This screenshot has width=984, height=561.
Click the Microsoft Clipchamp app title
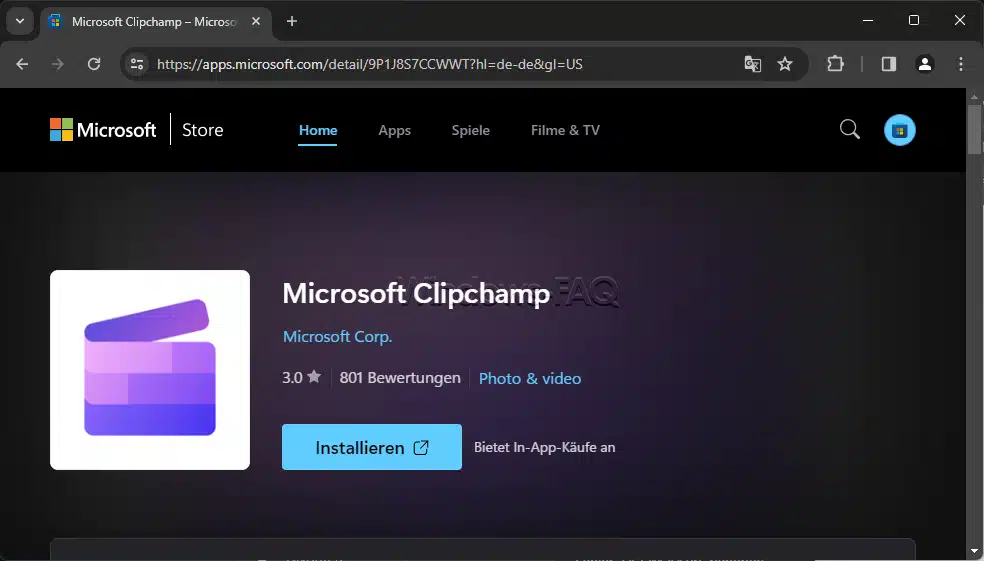[416, 294]
